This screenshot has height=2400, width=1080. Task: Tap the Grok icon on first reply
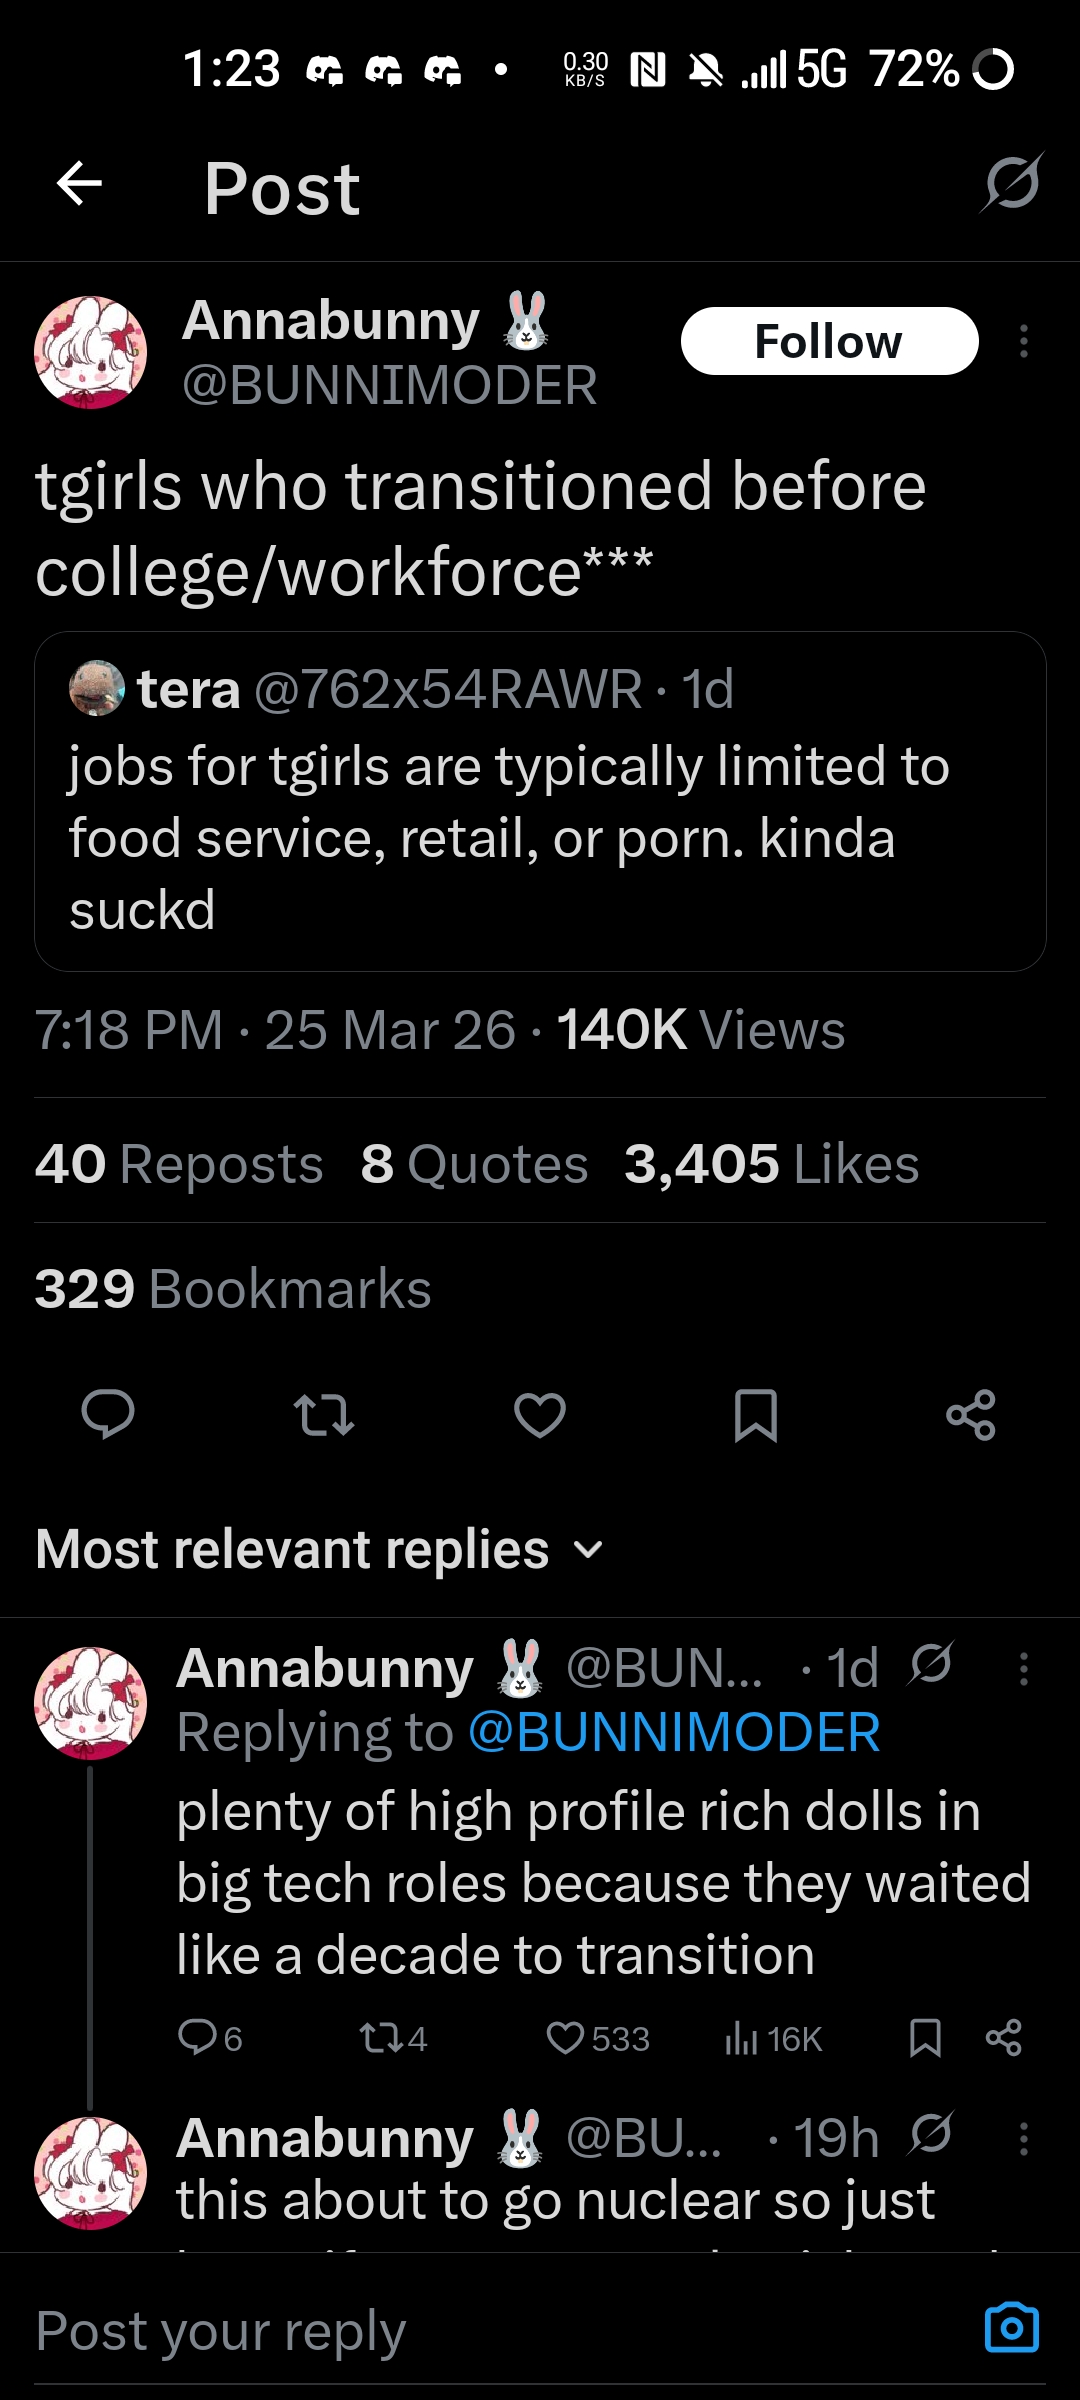click(931, 1665)
